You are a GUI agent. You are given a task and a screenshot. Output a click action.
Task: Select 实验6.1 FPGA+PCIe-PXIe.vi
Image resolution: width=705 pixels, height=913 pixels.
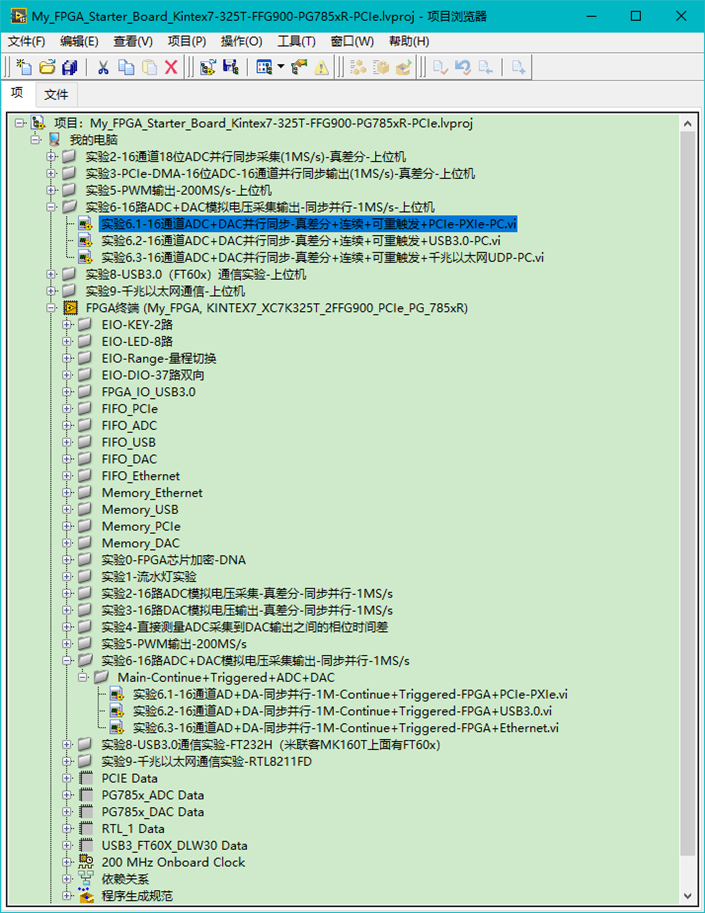350,694
